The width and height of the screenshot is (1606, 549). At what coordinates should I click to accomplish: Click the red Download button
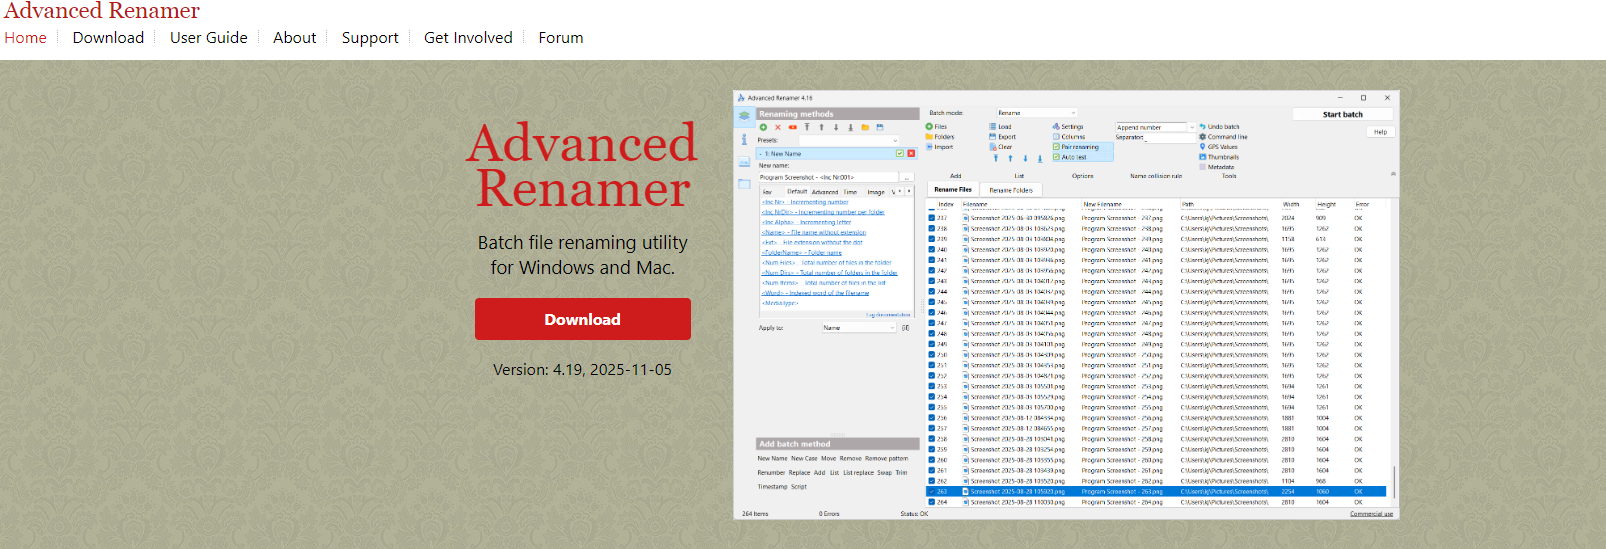pyautogui.click(x=582, y=319)
